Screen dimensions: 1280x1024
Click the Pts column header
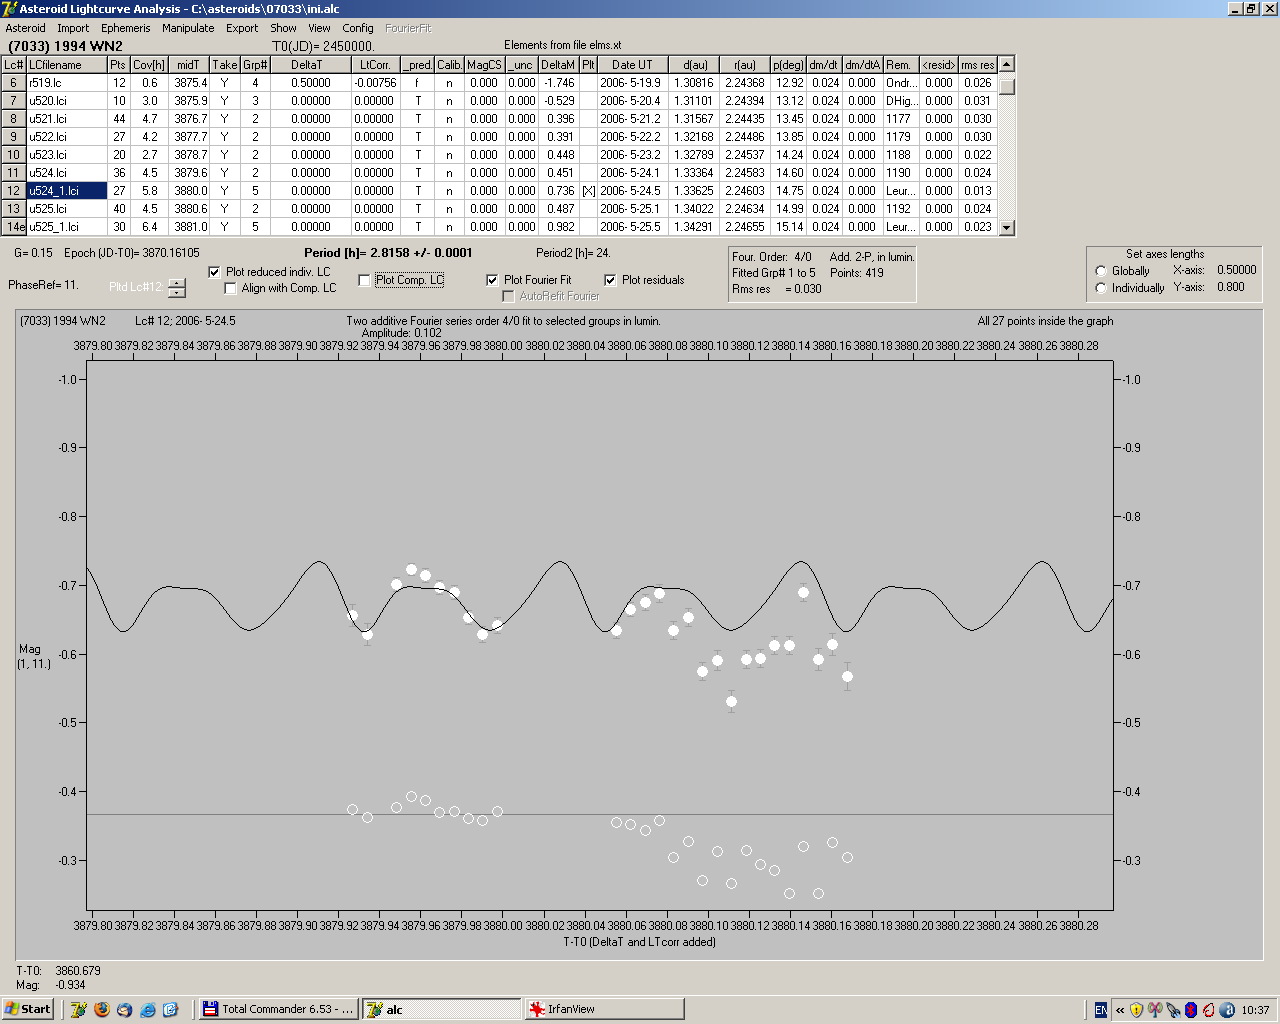pos(119,65)
